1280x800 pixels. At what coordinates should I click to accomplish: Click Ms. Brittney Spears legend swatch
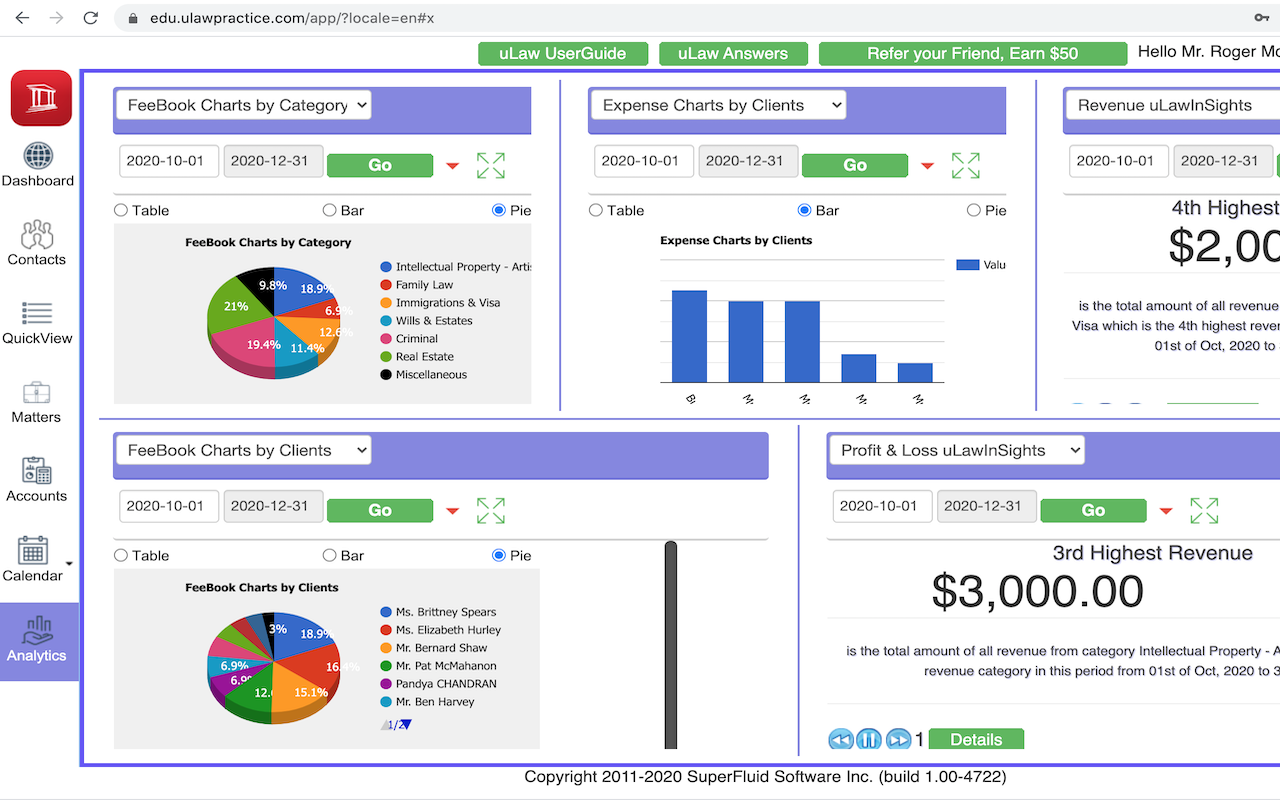point(386,612)
